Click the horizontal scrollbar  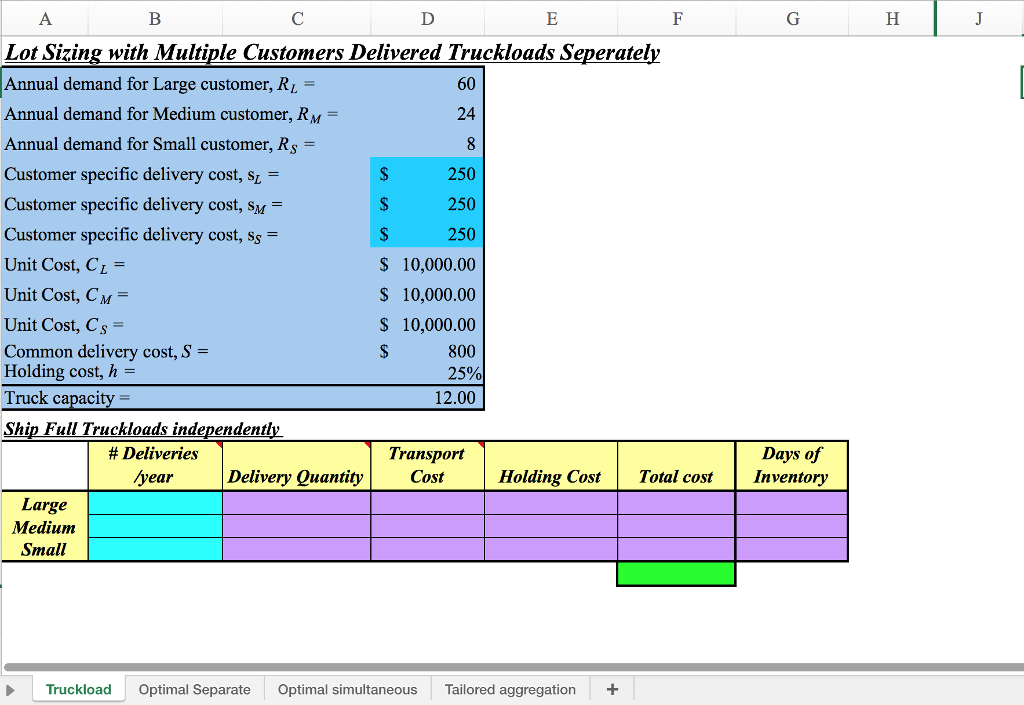(x=513, y=667)
